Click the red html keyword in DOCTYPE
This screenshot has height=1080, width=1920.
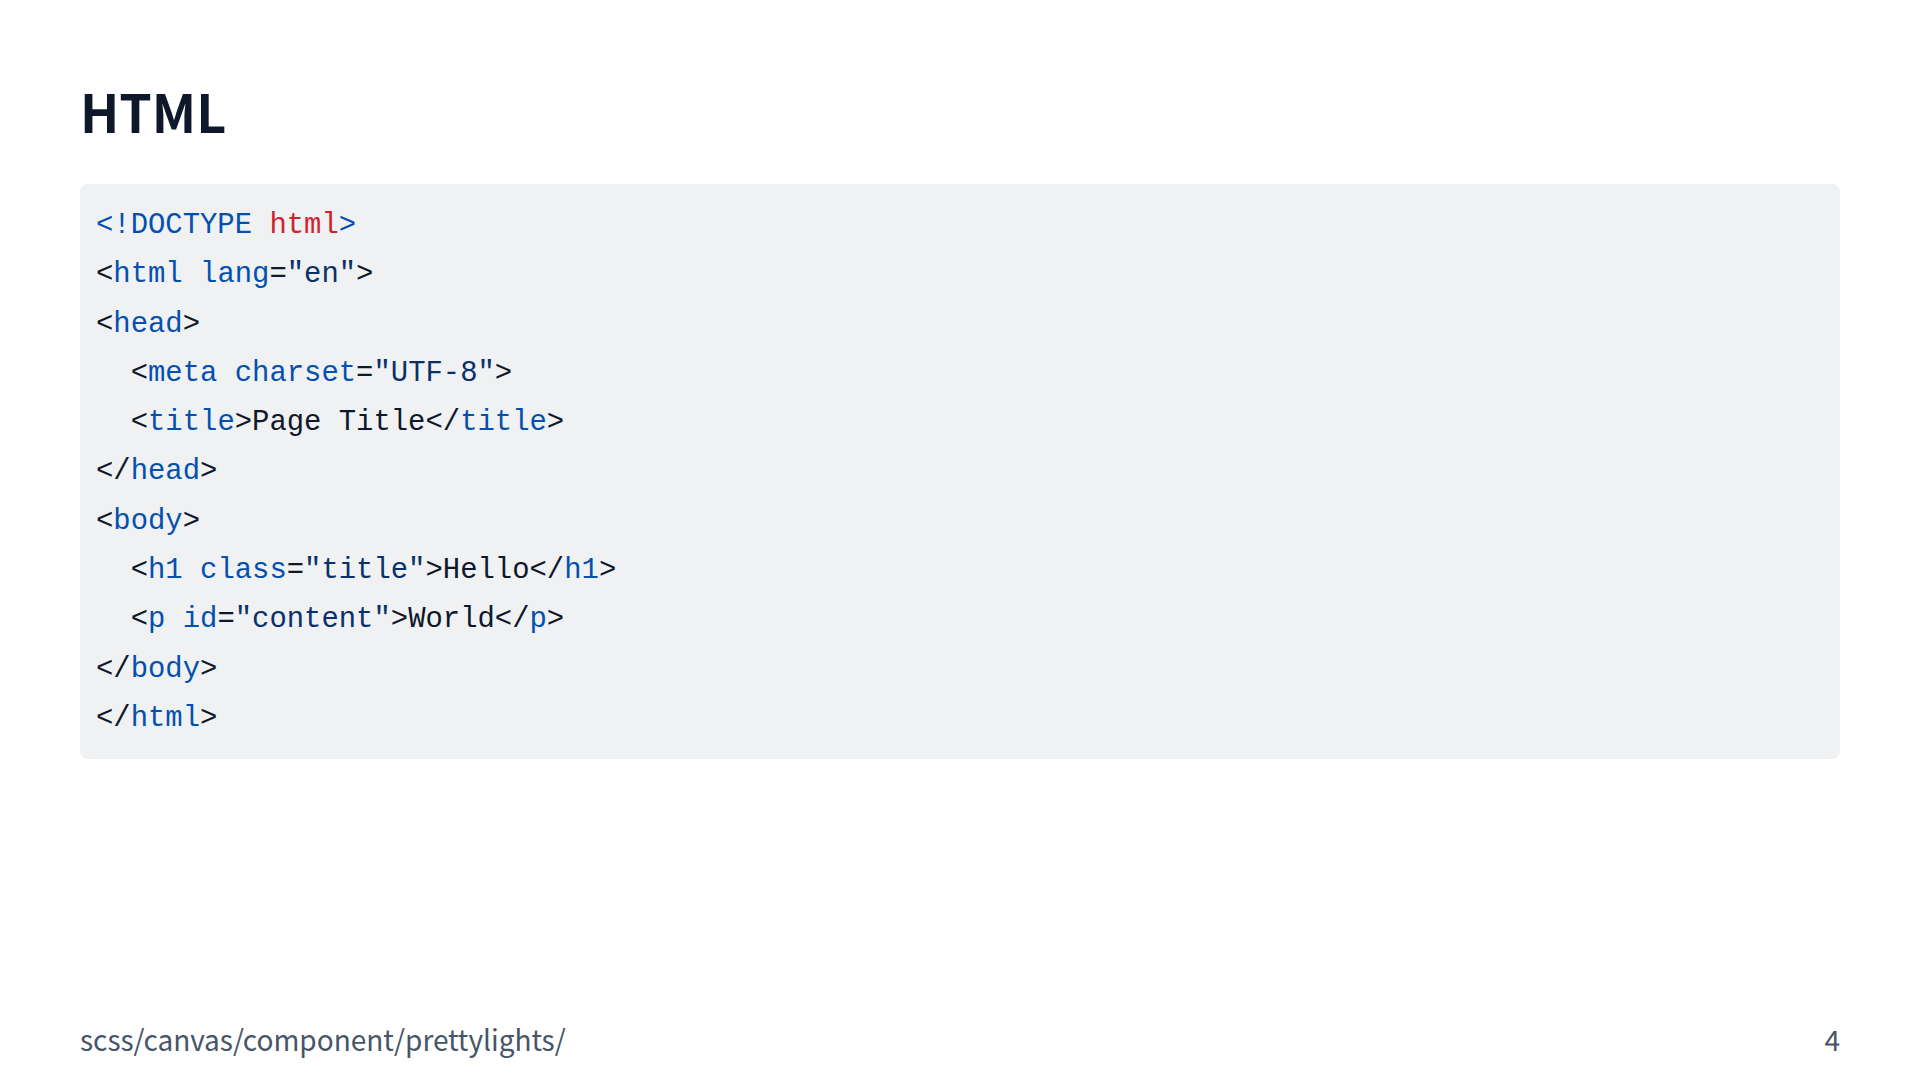pyautogui.click(x=304, y=224)
